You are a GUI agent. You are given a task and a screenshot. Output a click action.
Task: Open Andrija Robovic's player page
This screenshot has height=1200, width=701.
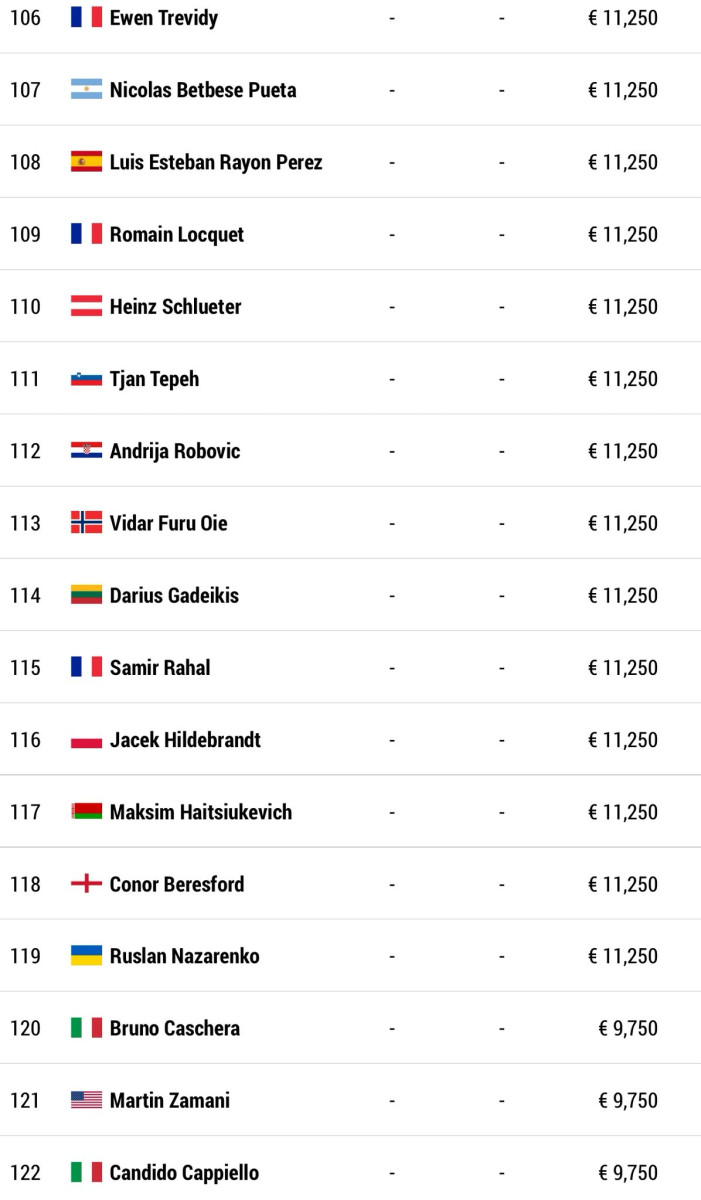pos(175,451)
